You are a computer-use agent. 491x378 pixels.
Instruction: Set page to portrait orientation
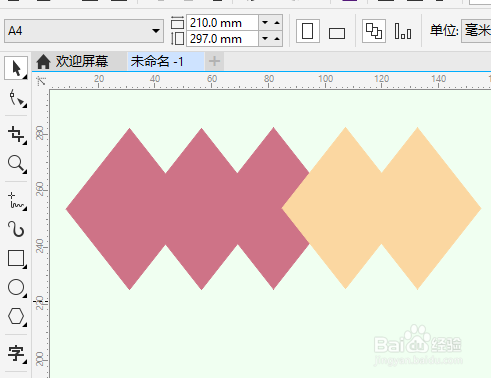[308, 31]
